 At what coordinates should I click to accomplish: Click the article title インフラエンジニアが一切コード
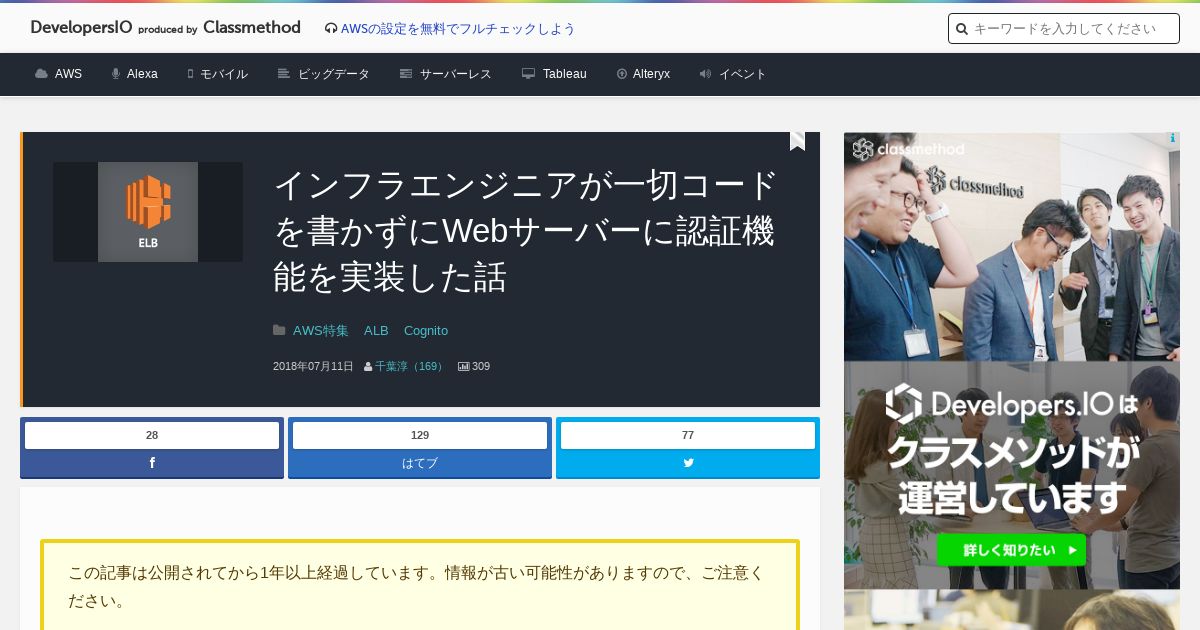click(525, 230)
